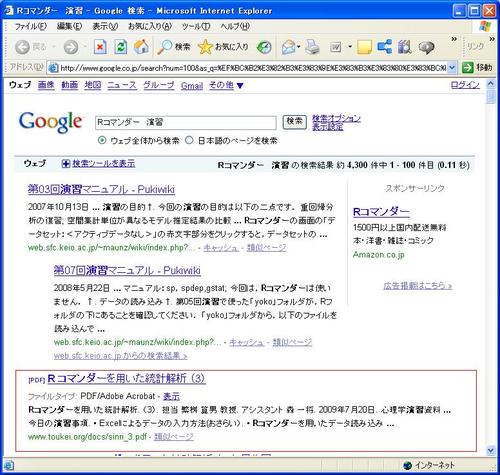The height and width of the screenshot is (475, 500).
Task: Open the 画像 images link
Action: point(46,85)
